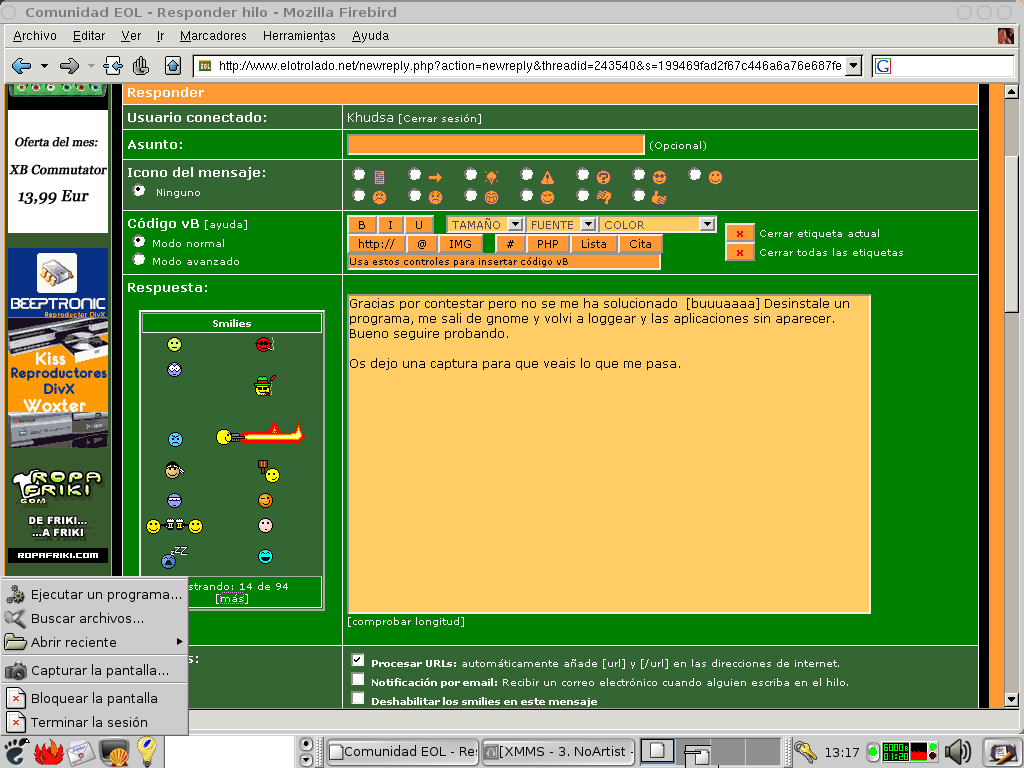Click the system monitor applet
1024x768 pixels.
pos(910,752)
